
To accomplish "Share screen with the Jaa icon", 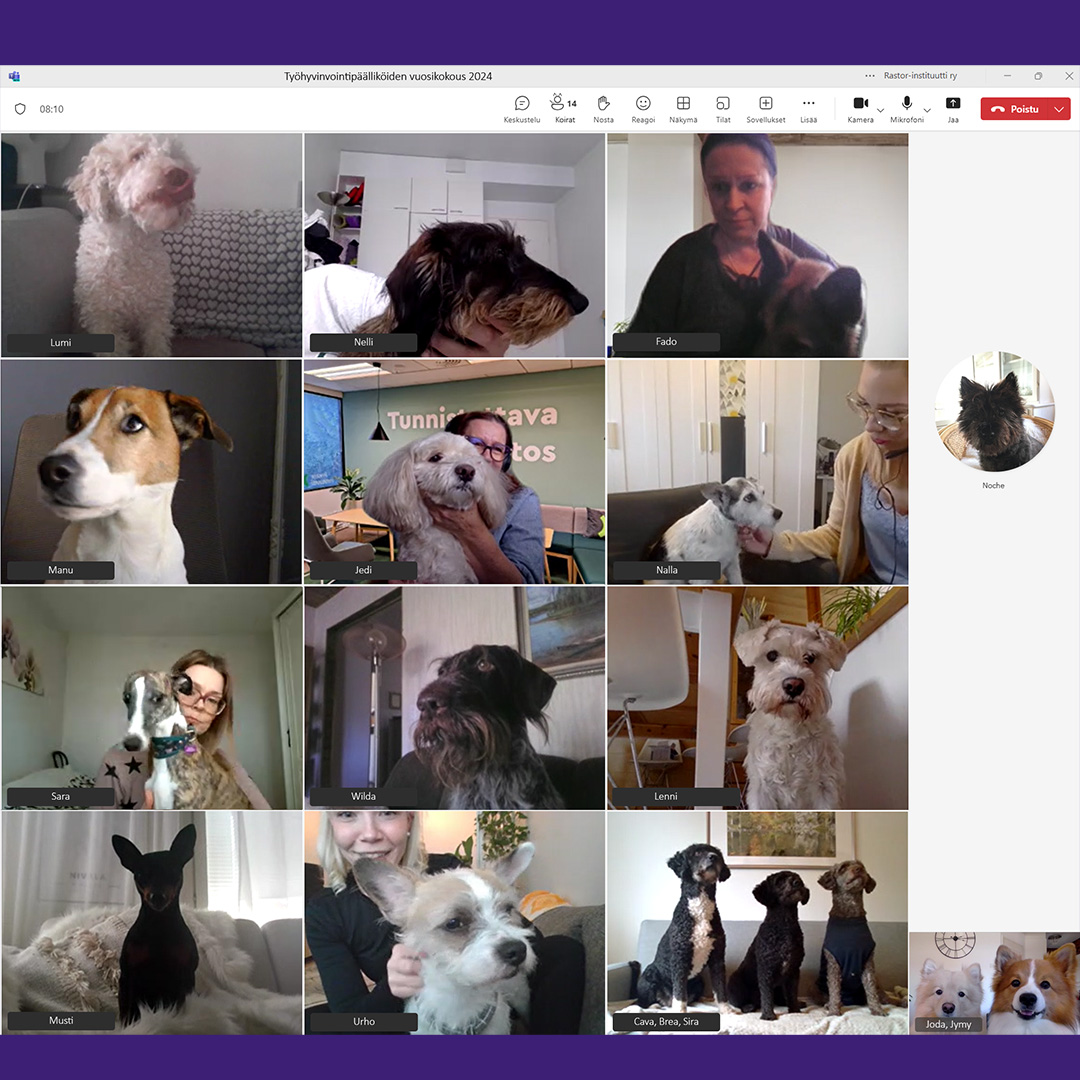I will [953, 109].
